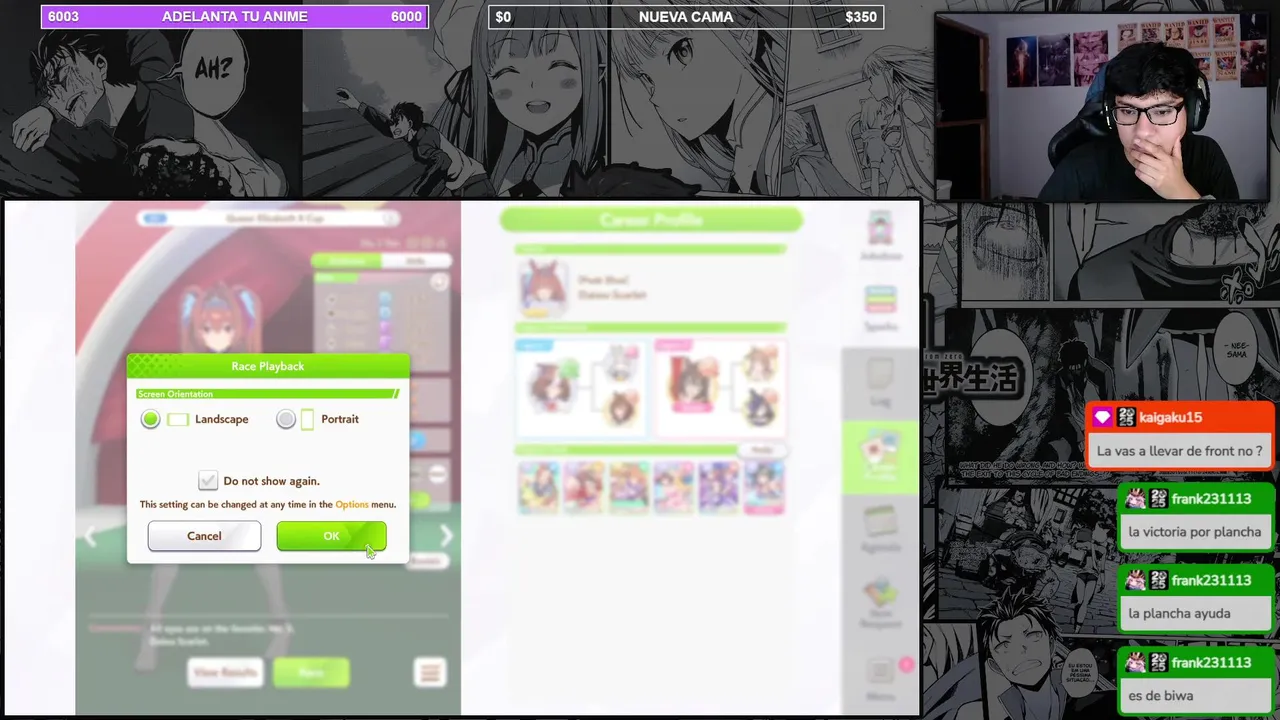Open the Menu sidebar icon with red badge

tap(881, 678)
